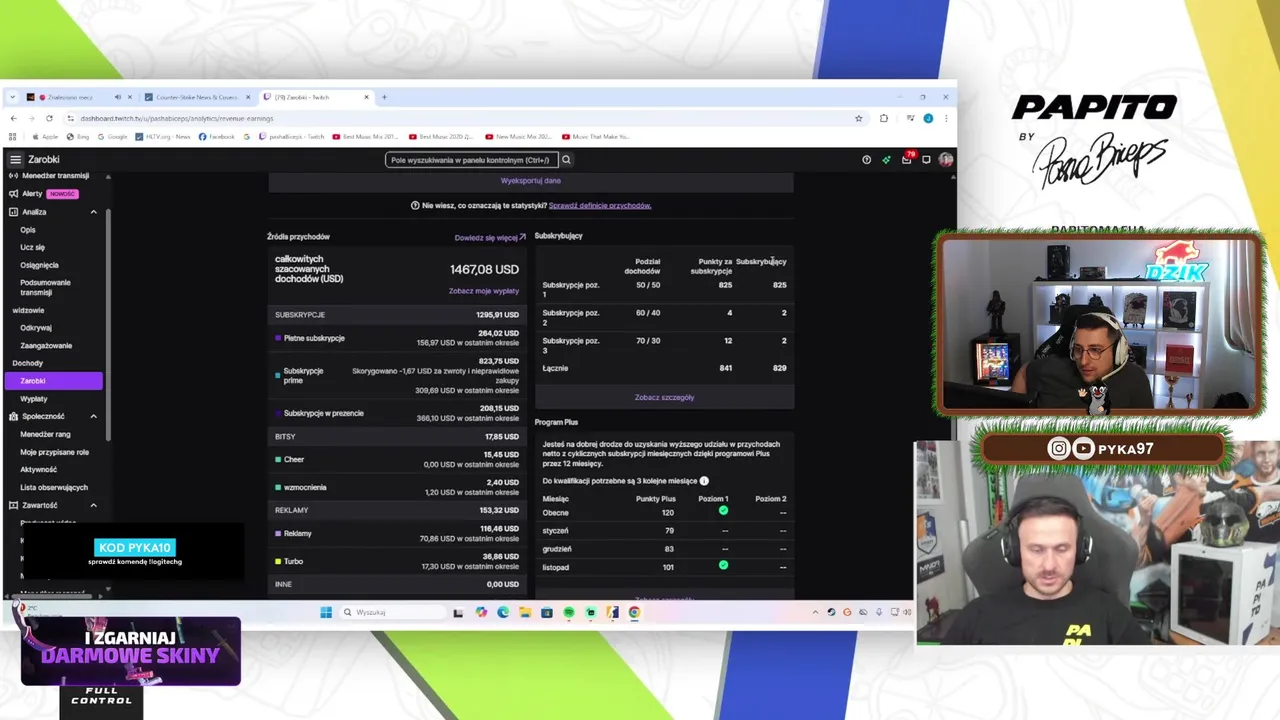Close the Zarobki - Twitch tab
Viewport: 1280px width, 720px height.
pos(366,97)
